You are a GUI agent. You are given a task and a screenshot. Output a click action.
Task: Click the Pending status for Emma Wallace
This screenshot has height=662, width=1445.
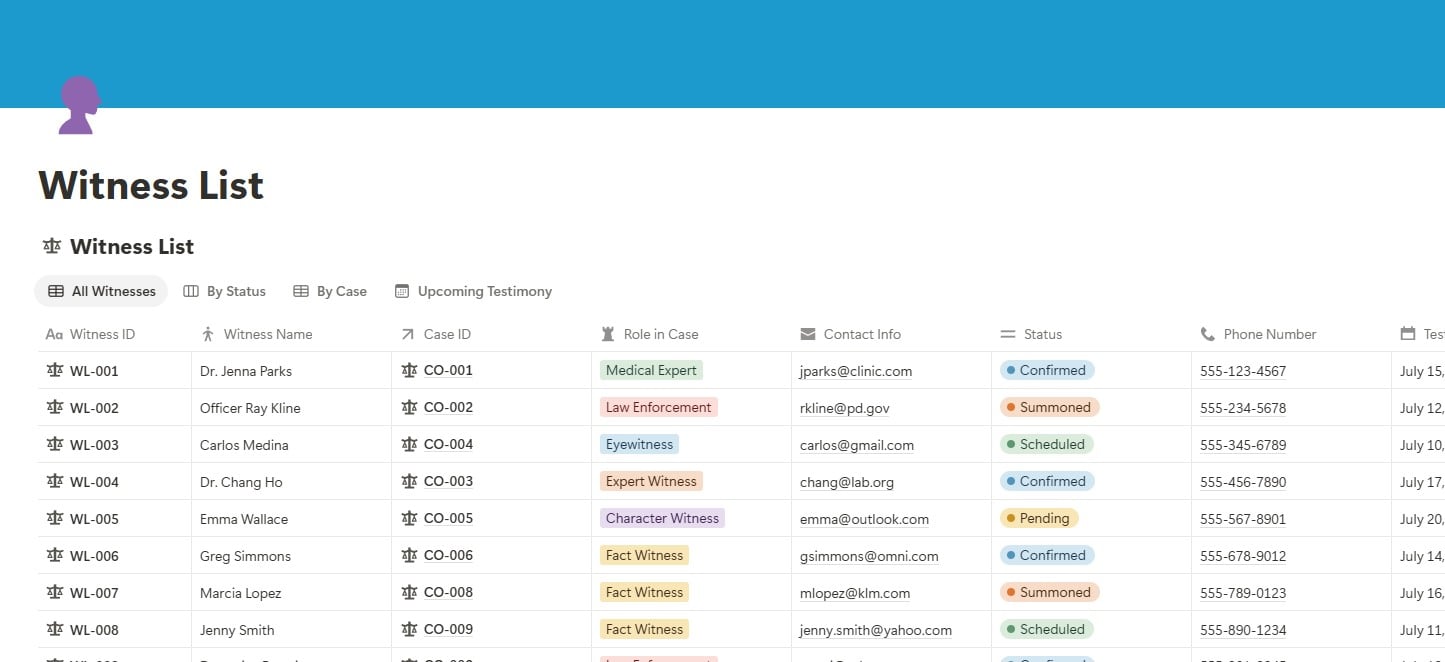1039,518
